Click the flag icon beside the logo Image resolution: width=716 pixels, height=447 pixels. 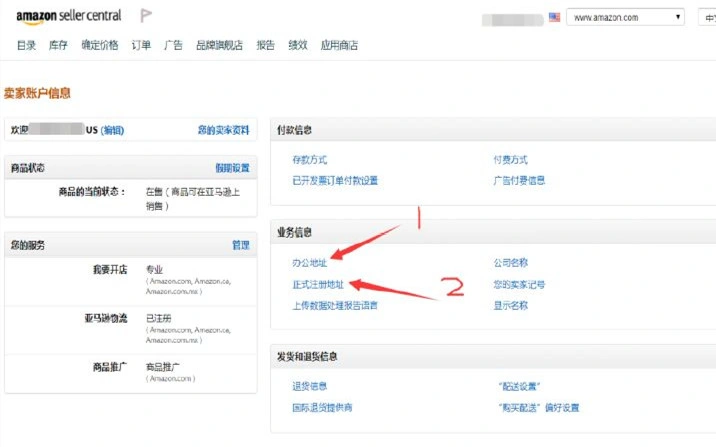[x=146, y=16]
